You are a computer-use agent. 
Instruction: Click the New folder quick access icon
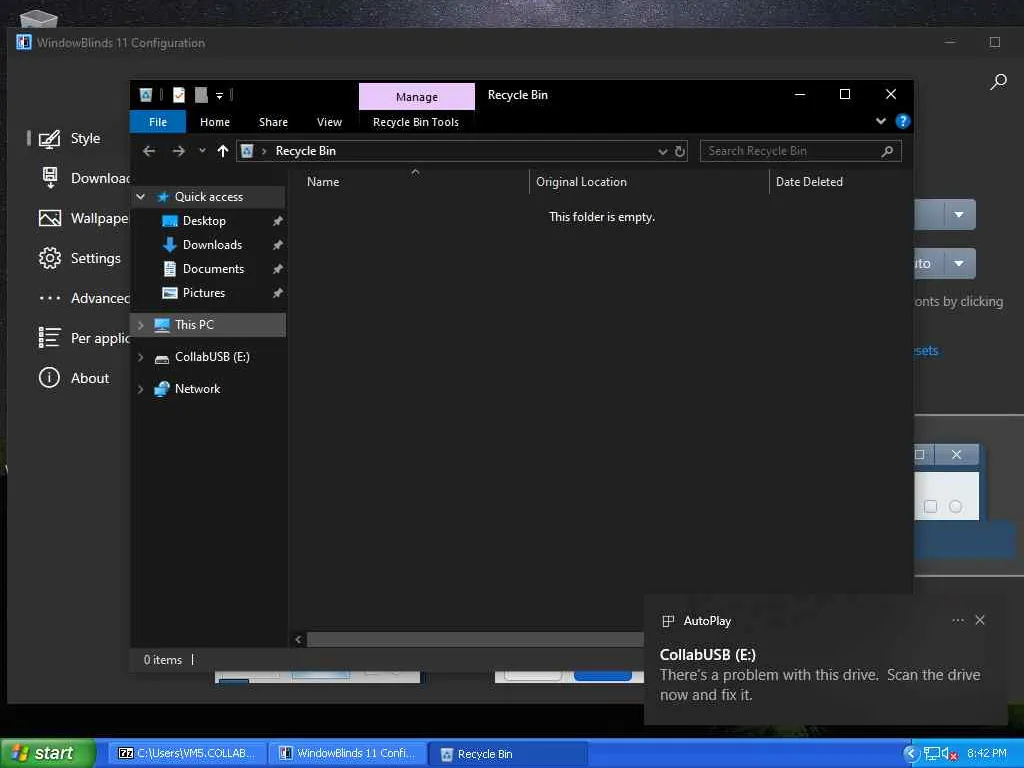201,95
